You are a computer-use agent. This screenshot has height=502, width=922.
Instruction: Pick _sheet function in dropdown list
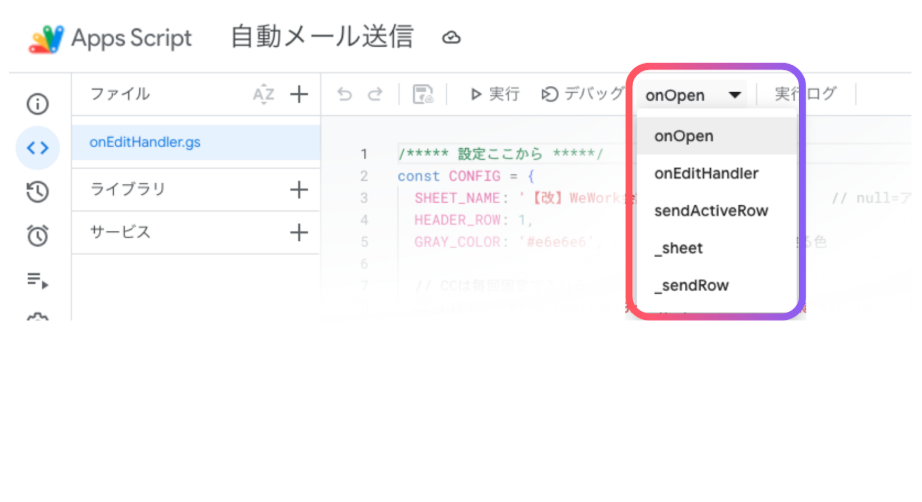pyautogui.click(x=679, y=248)
